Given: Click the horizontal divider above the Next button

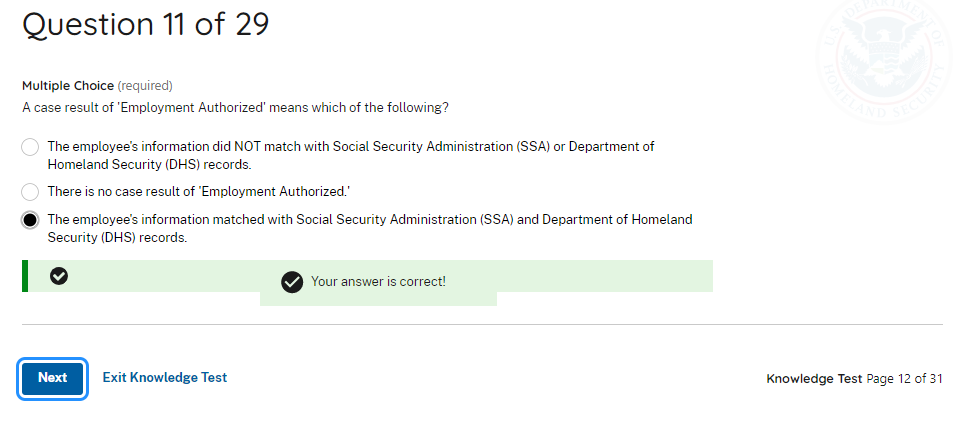Looking at the screenshot, I should 482,325.
